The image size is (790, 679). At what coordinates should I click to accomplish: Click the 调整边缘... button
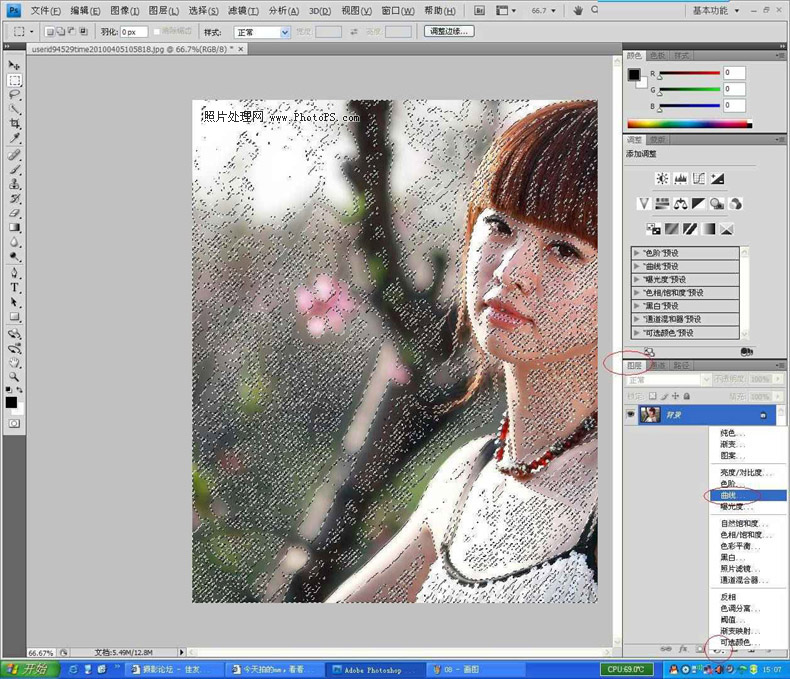tap(449, 31)
